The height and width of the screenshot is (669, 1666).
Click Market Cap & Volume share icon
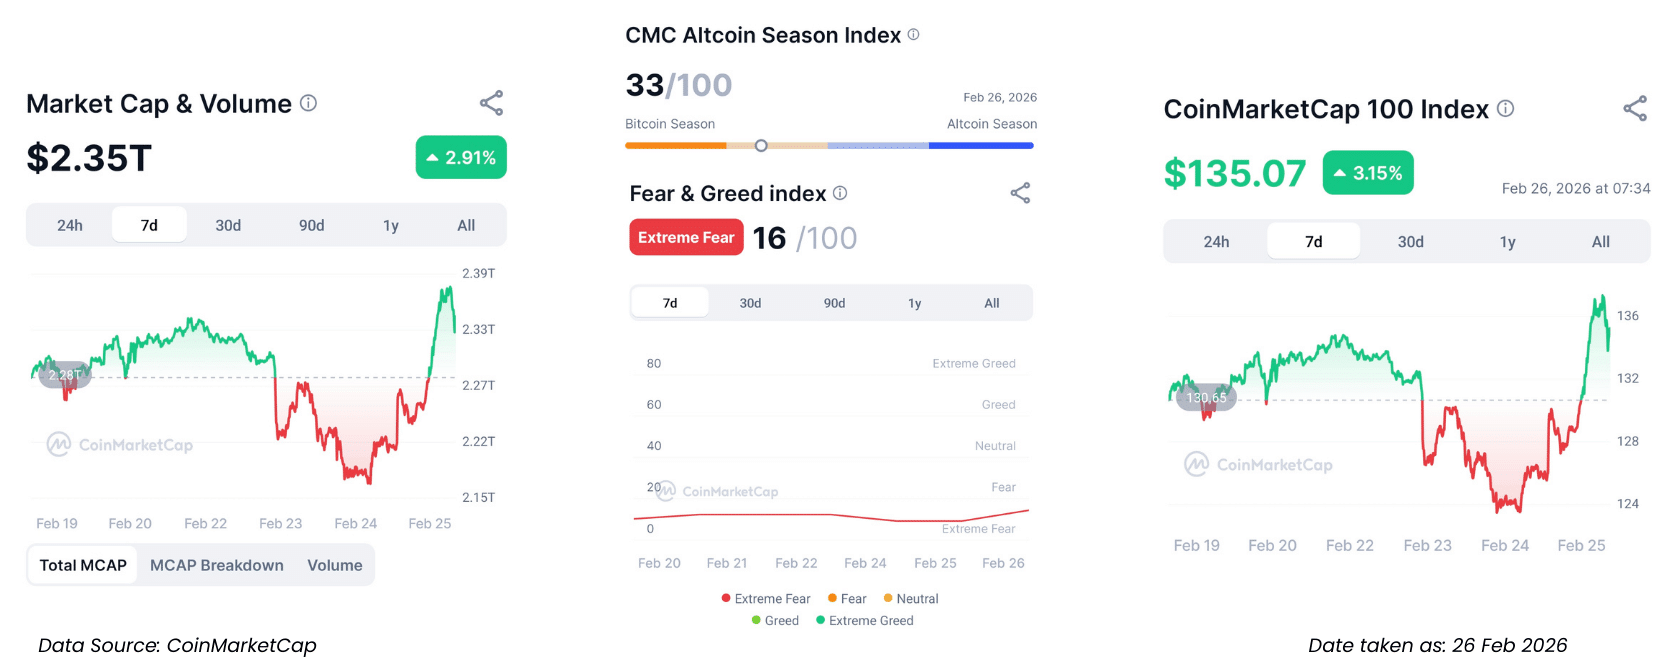click(491, 103)
